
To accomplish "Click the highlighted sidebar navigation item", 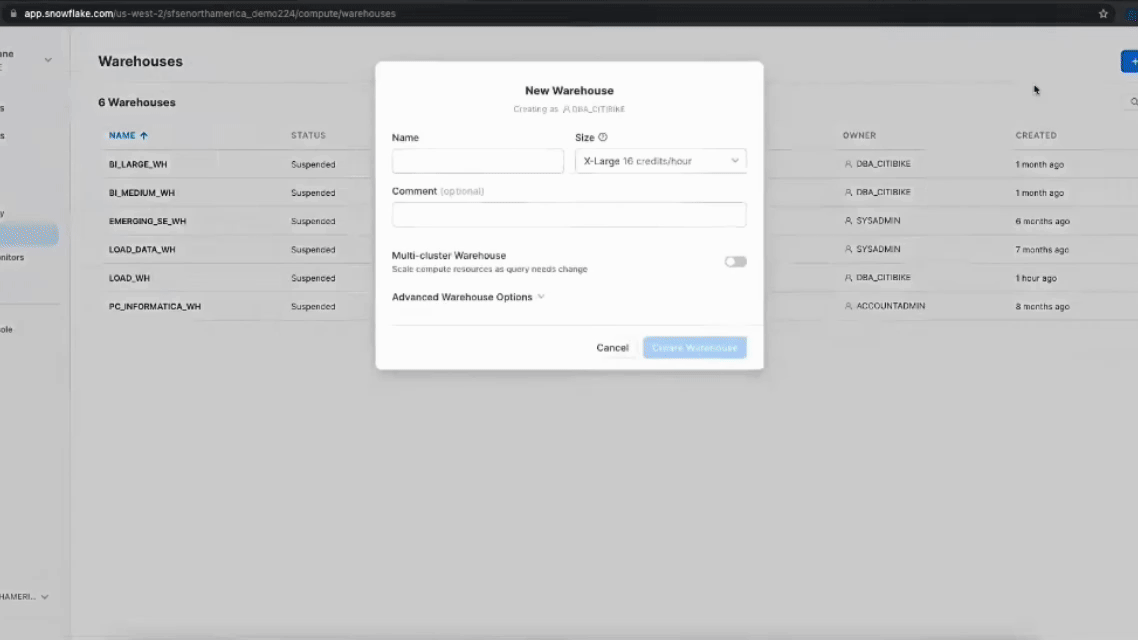I will click(29, 234).
